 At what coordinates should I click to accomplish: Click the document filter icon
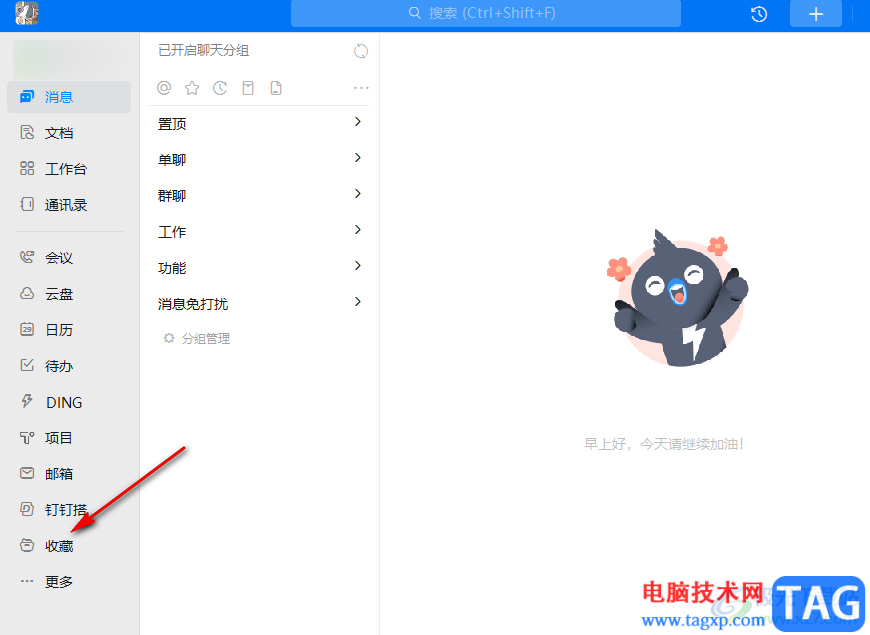coord(276,88)
